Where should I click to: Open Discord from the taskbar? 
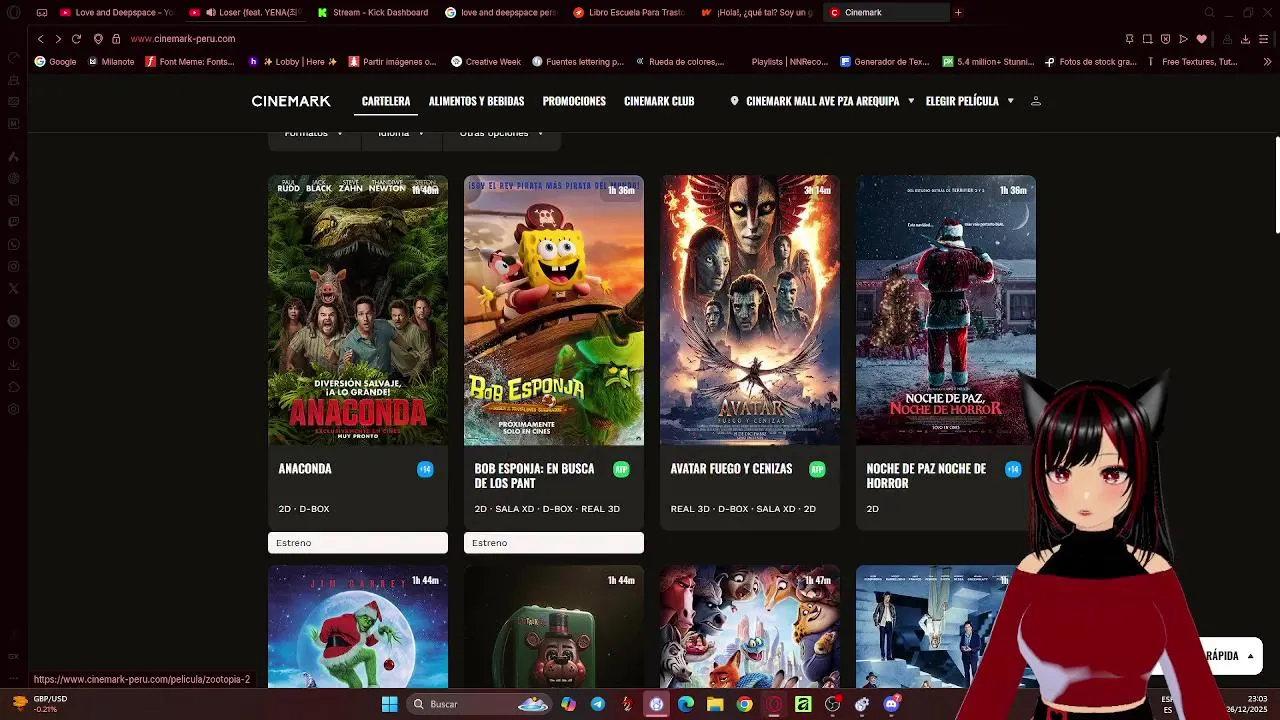pos(891,704)
